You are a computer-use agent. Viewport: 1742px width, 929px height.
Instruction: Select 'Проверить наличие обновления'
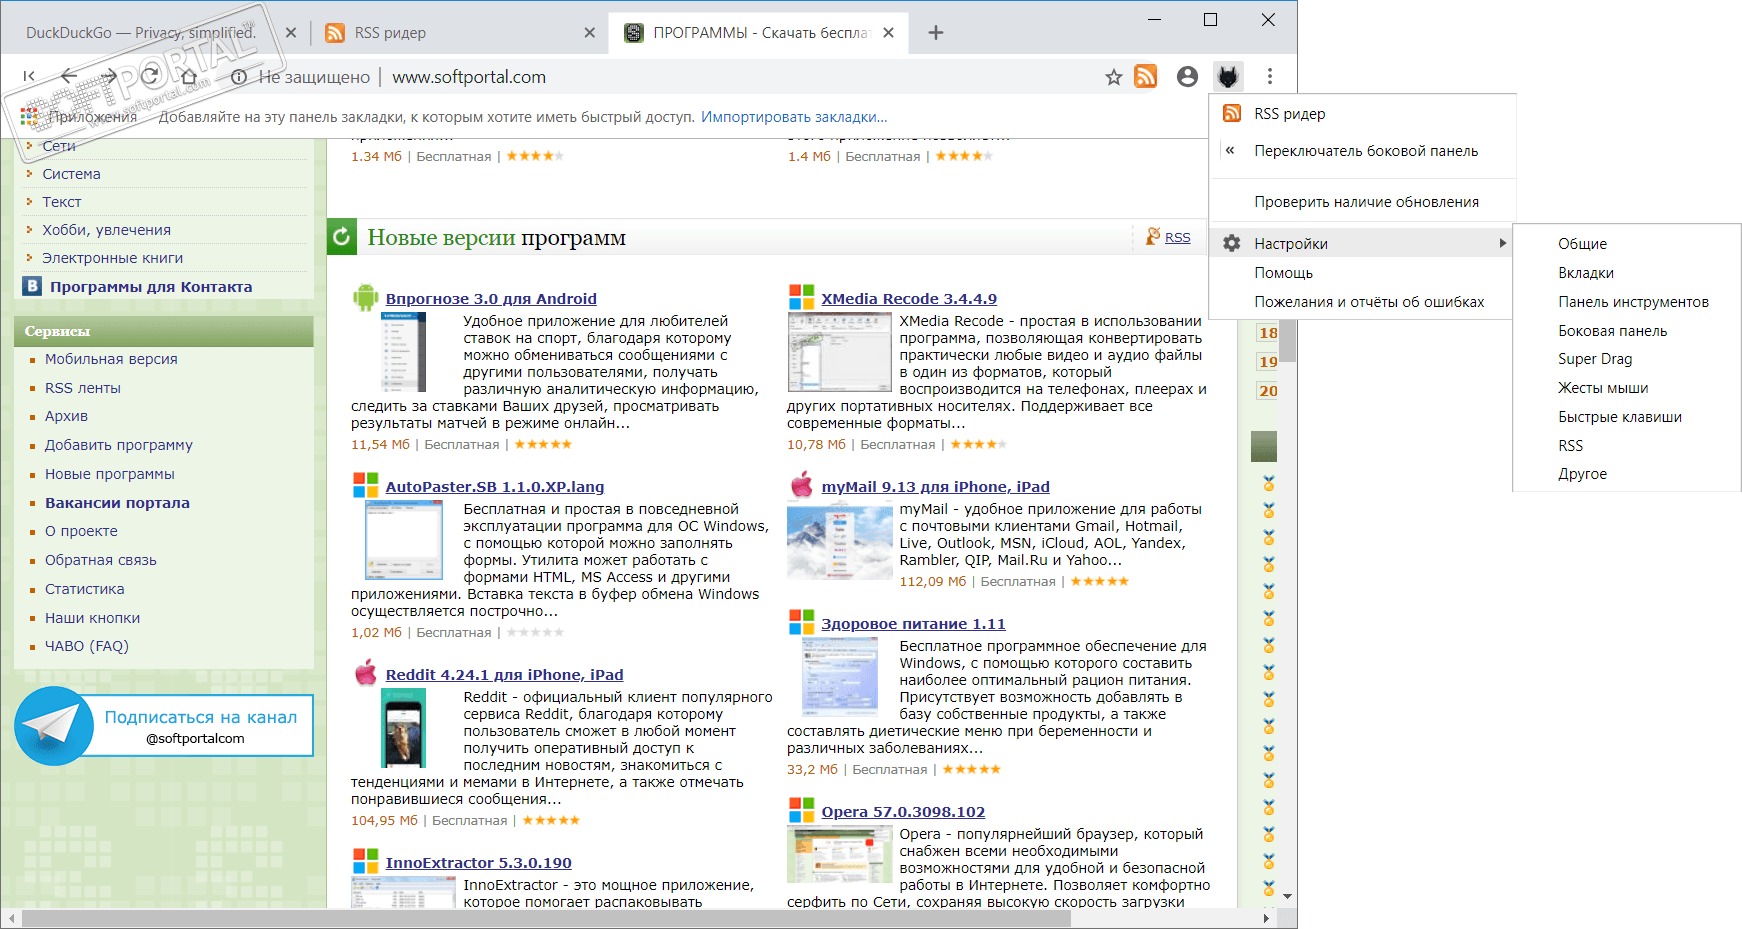(1362, 202)
